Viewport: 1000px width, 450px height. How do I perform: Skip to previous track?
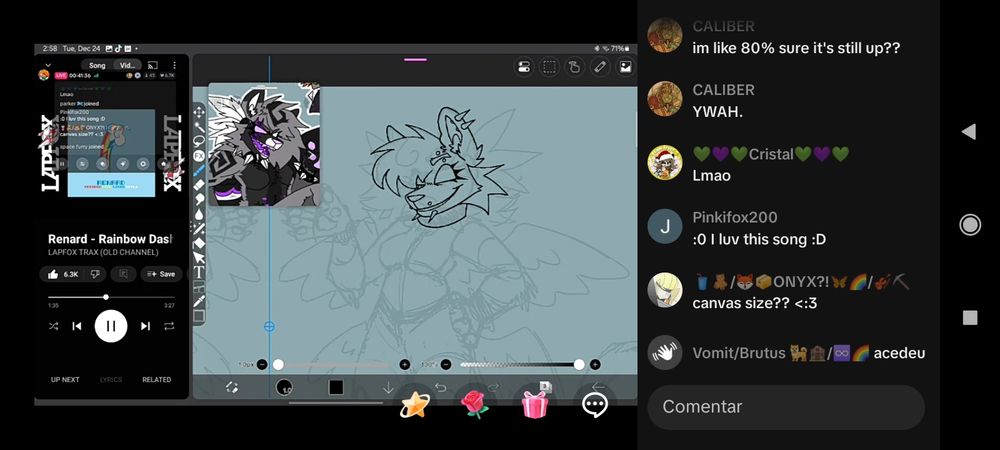tap(77, 326)
